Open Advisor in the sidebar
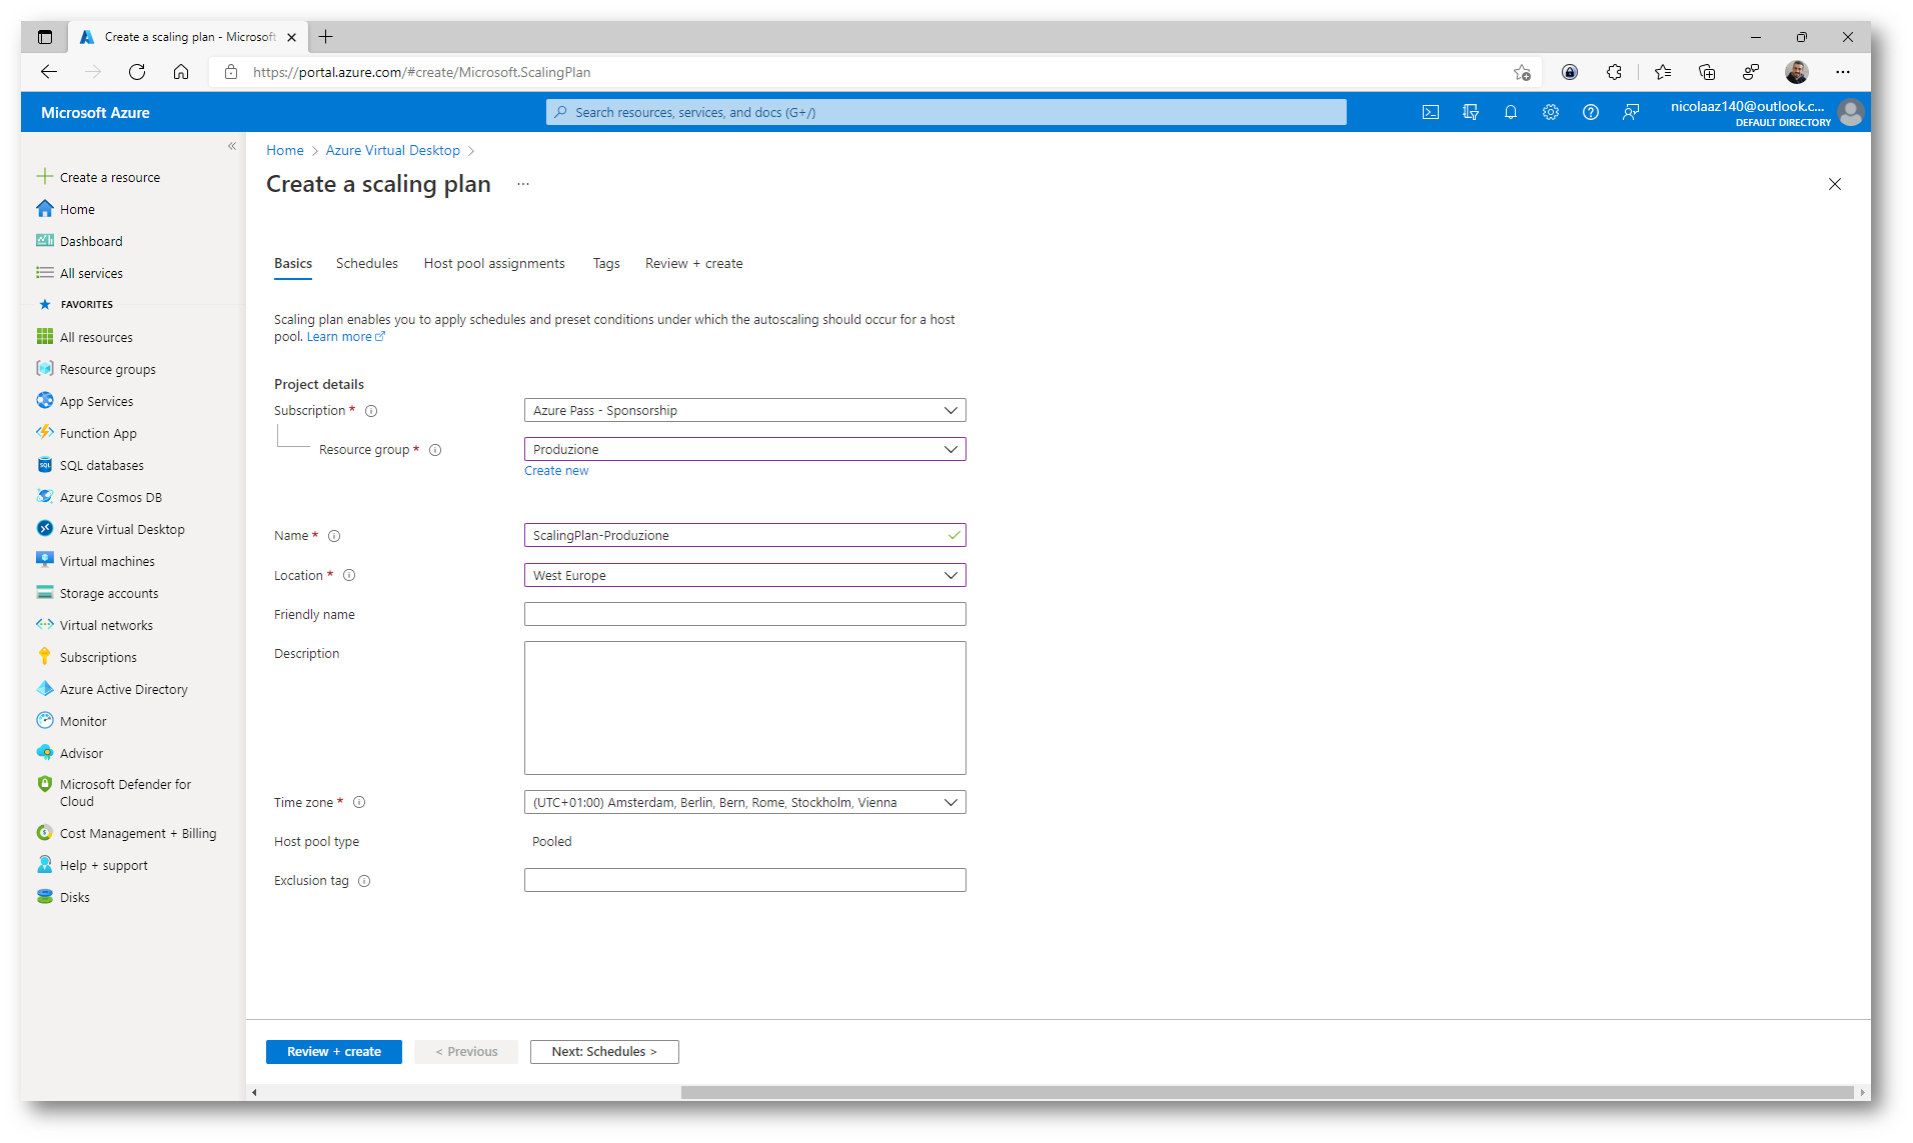This screenshot has height=1143, width=1913. pos(81,753)
